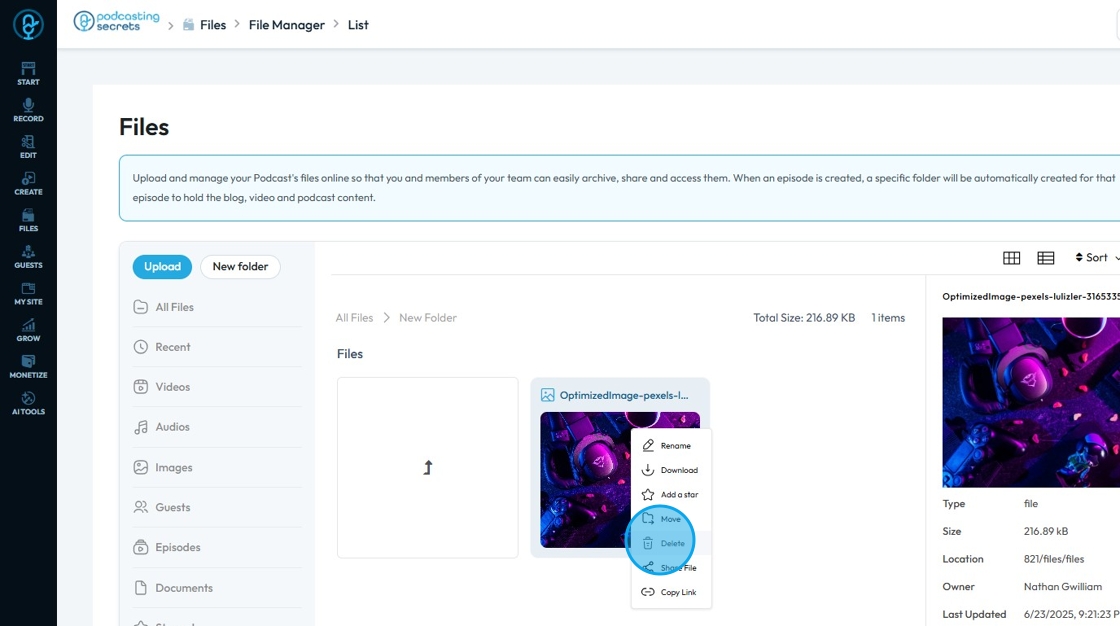1120x626 pixels.
Task: Click the Location value 821/files/files
Action: pos(1054,560)
